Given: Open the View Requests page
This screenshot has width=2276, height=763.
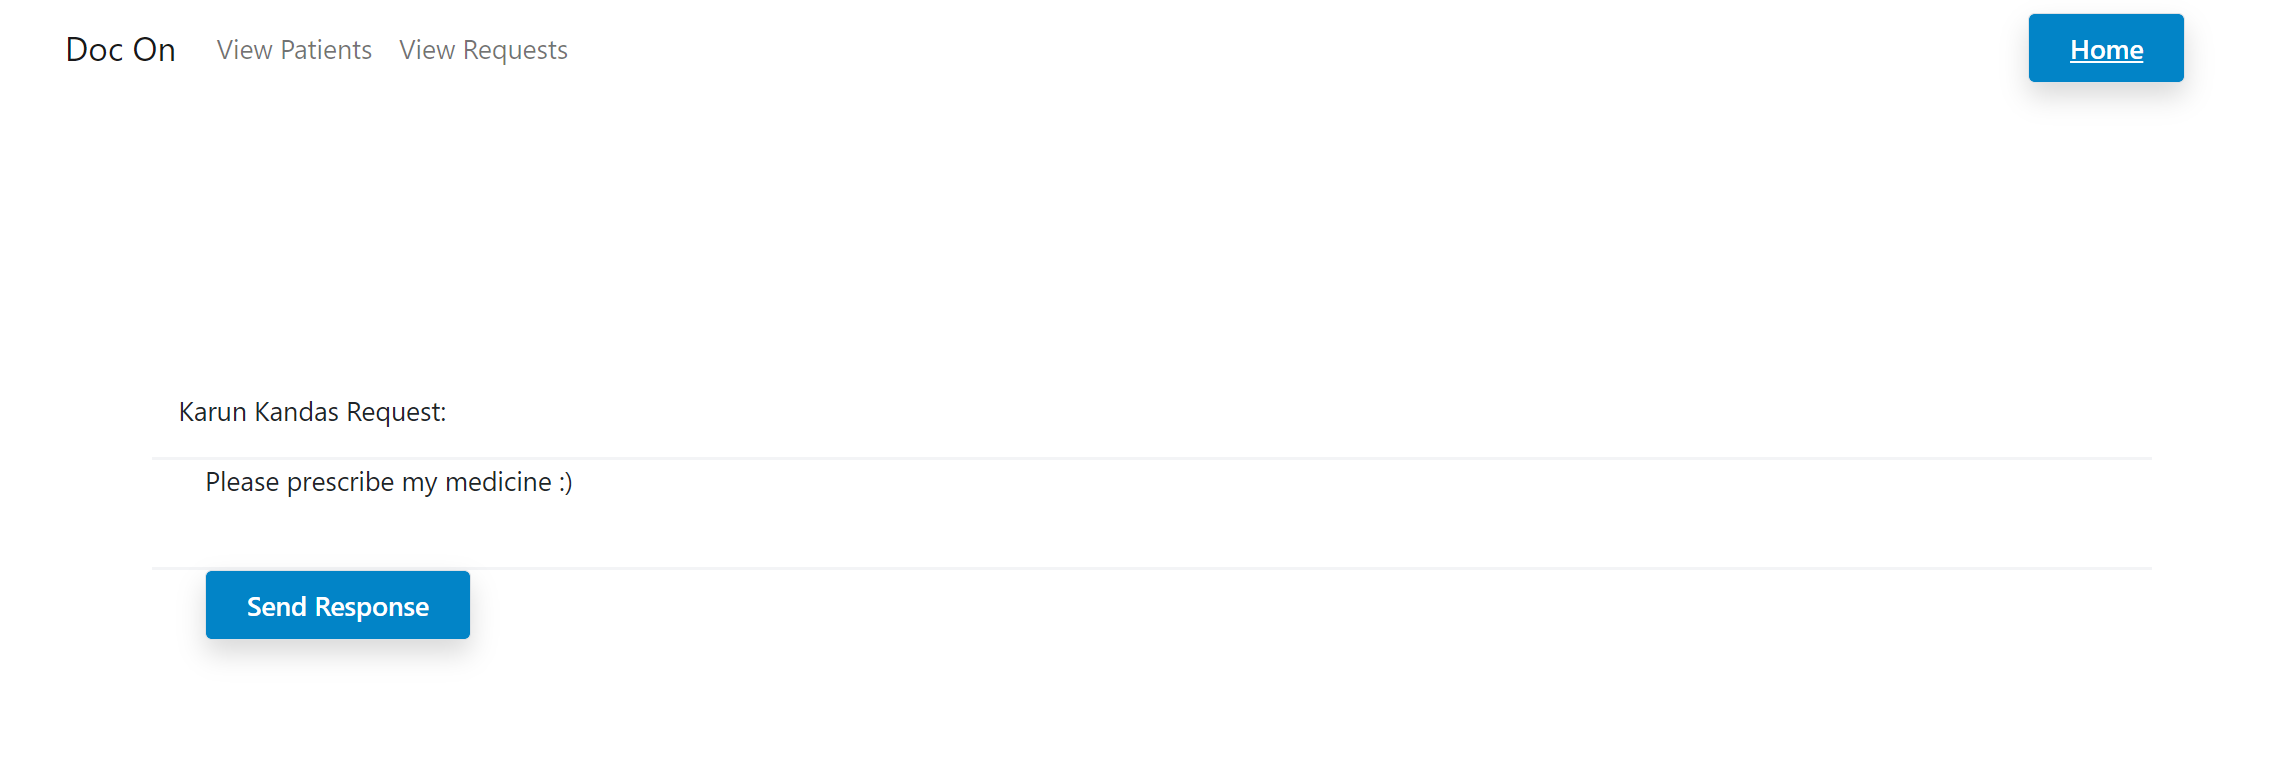Looking at the screenshot, I should point(483,50).
